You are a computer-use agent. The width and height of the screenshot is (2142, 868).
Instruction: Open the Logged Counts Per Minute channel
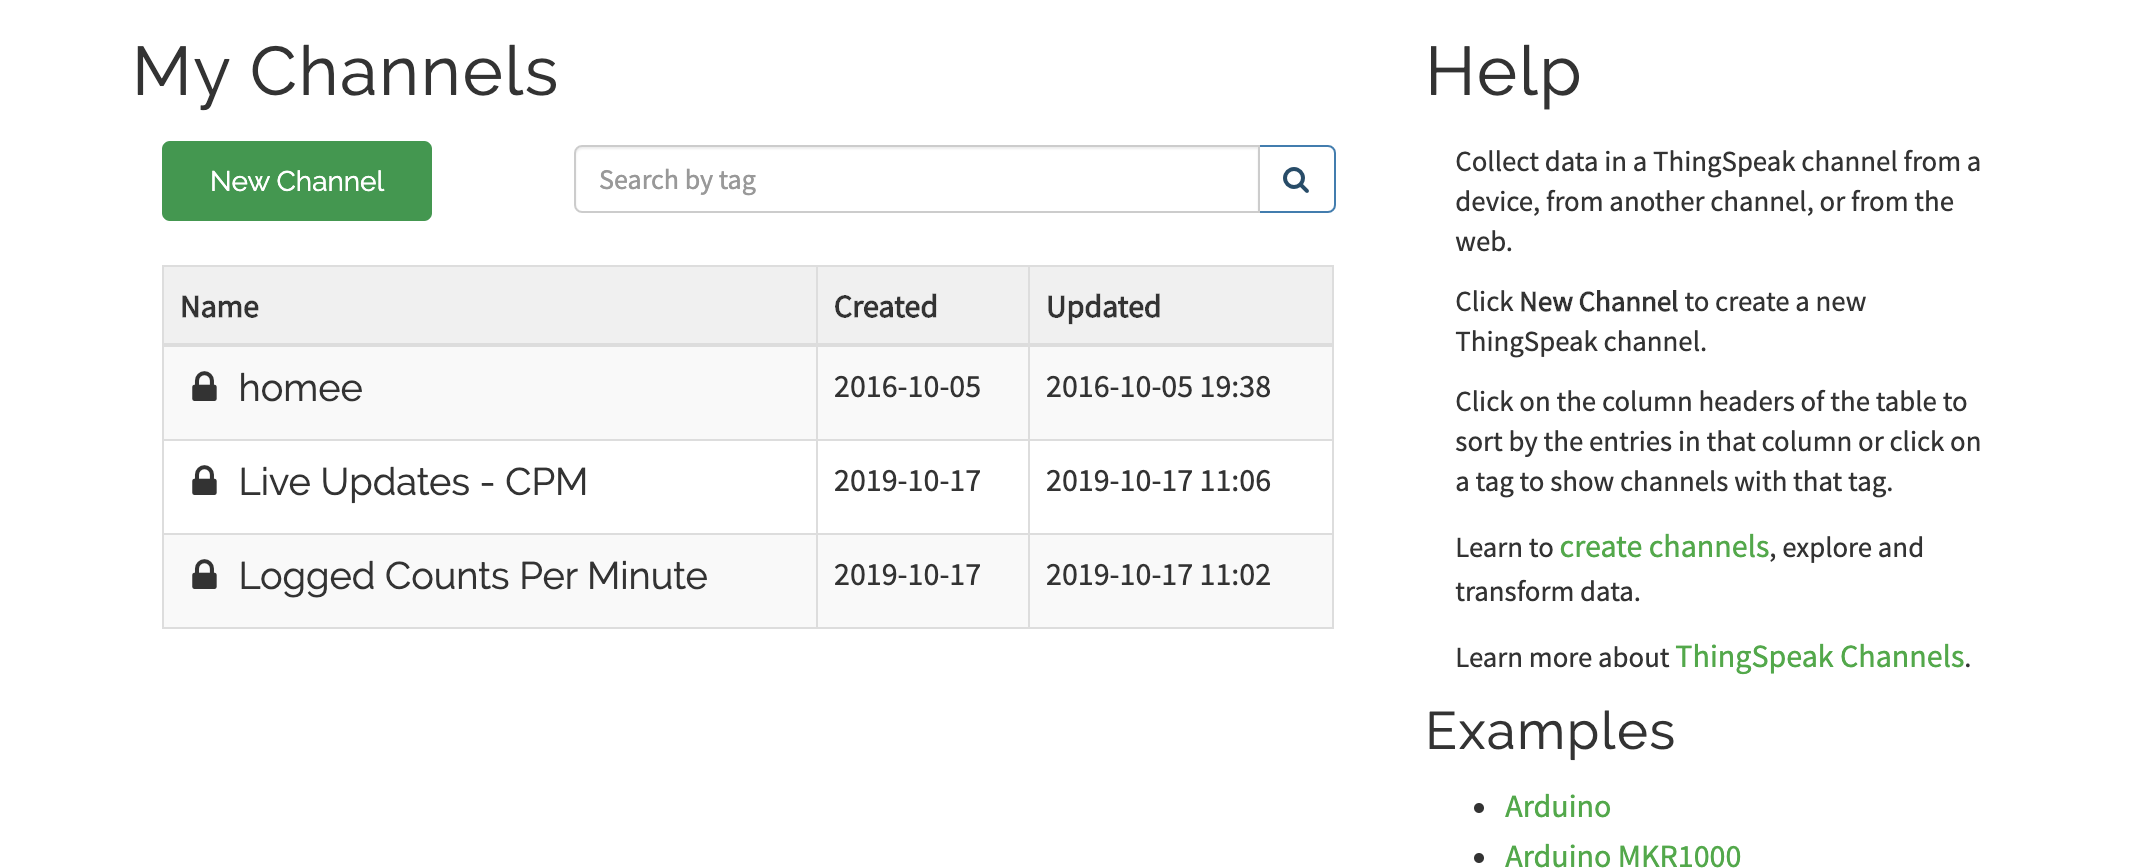473,576
